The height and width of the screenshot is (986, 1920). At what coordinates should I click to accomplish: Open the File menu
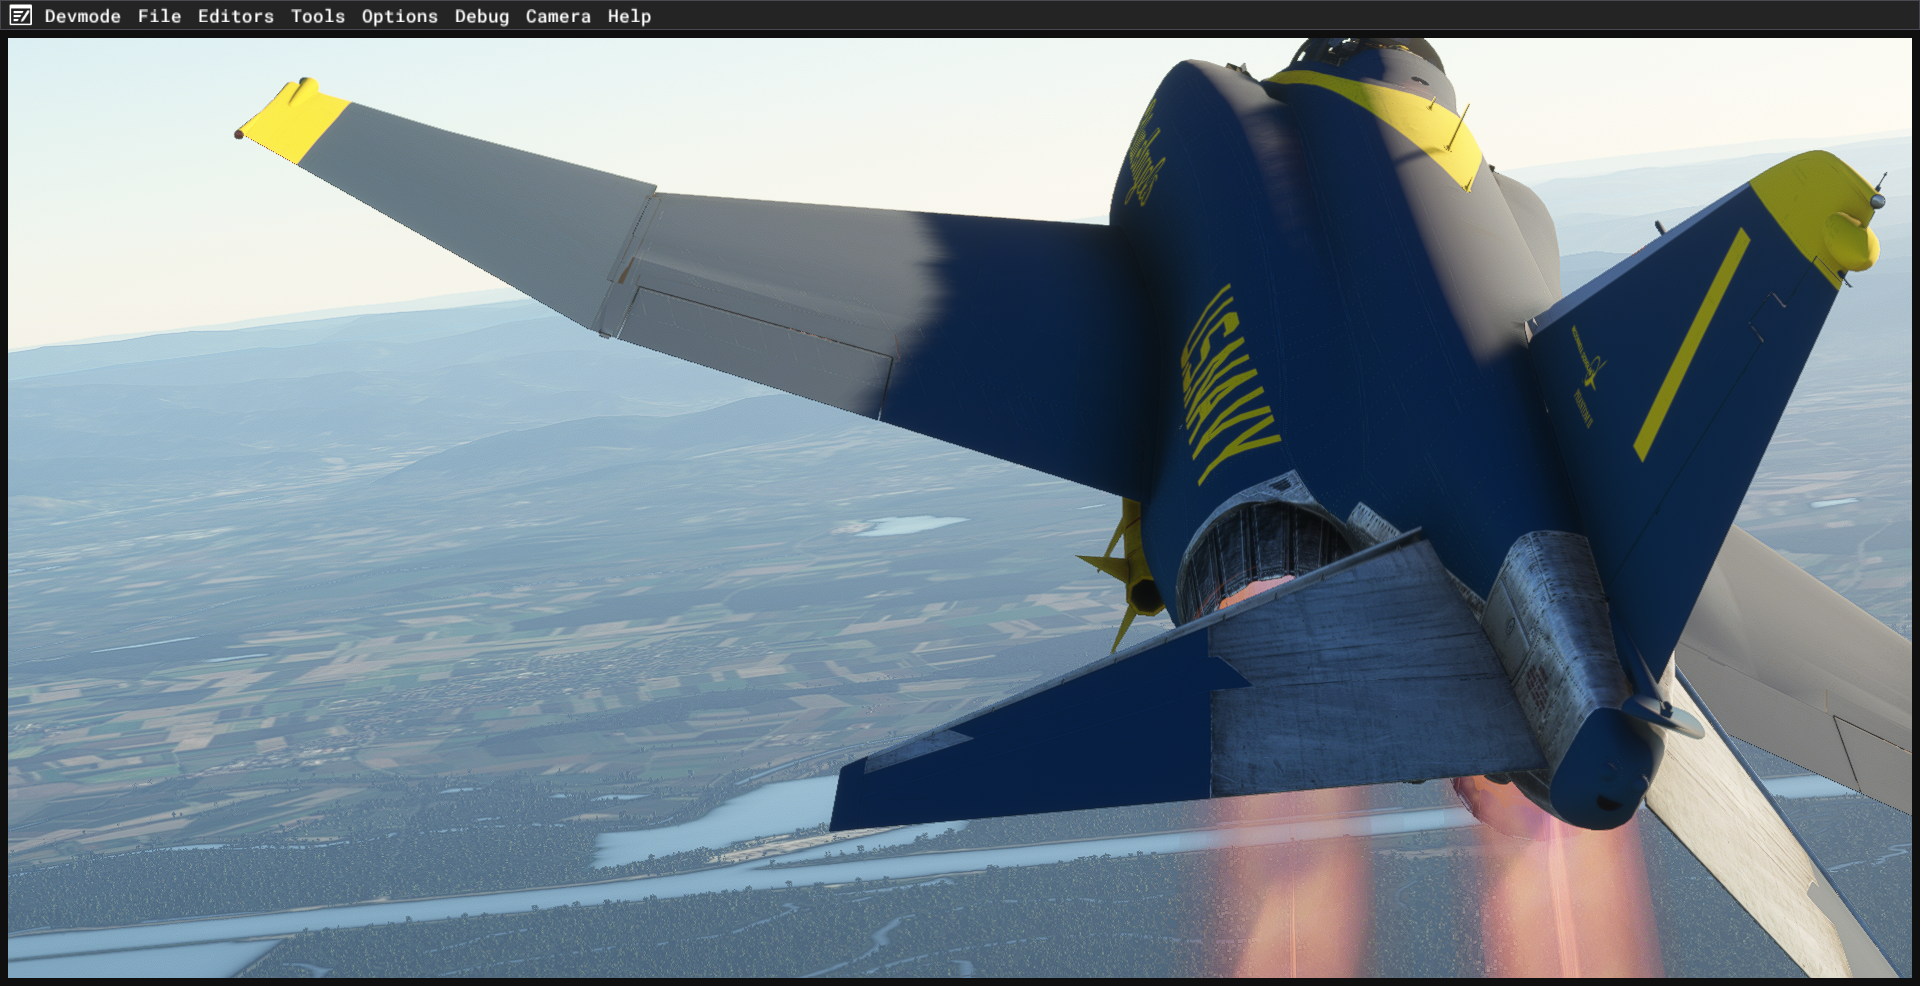pyautogui.click(x=160, y=16)
